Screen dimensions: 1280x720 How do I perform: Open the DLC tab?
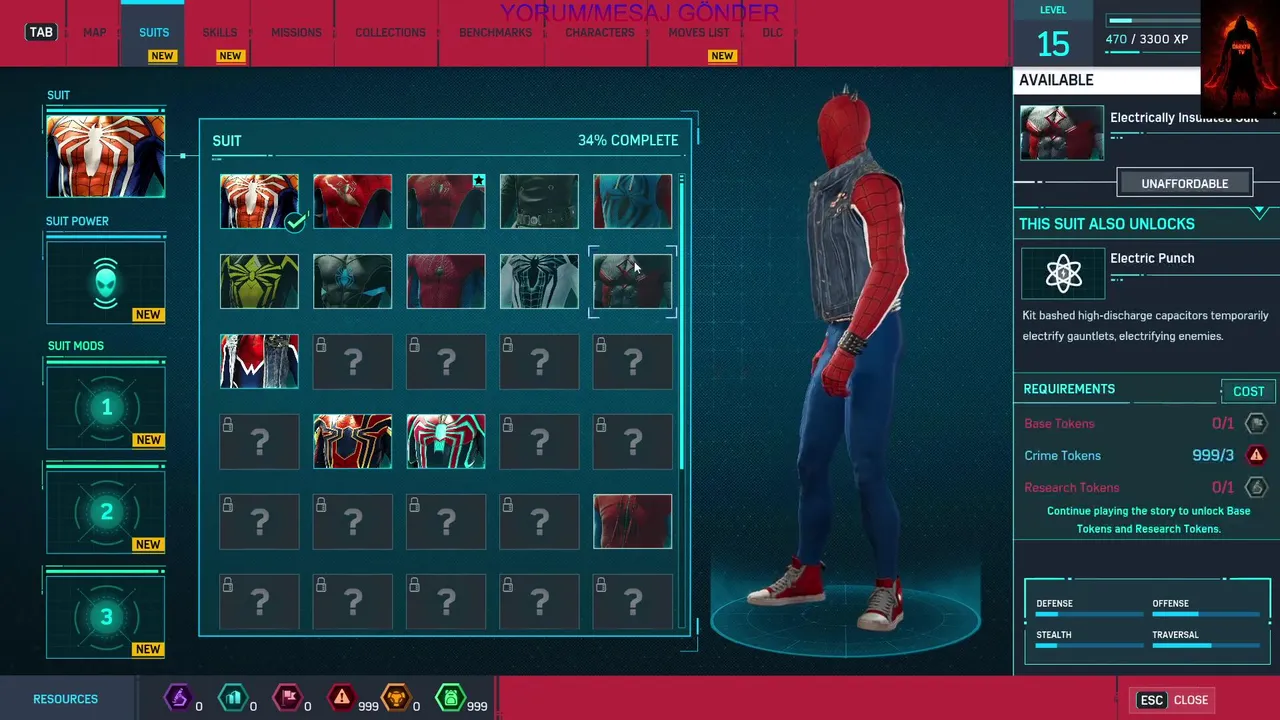(x=772, y=32)
